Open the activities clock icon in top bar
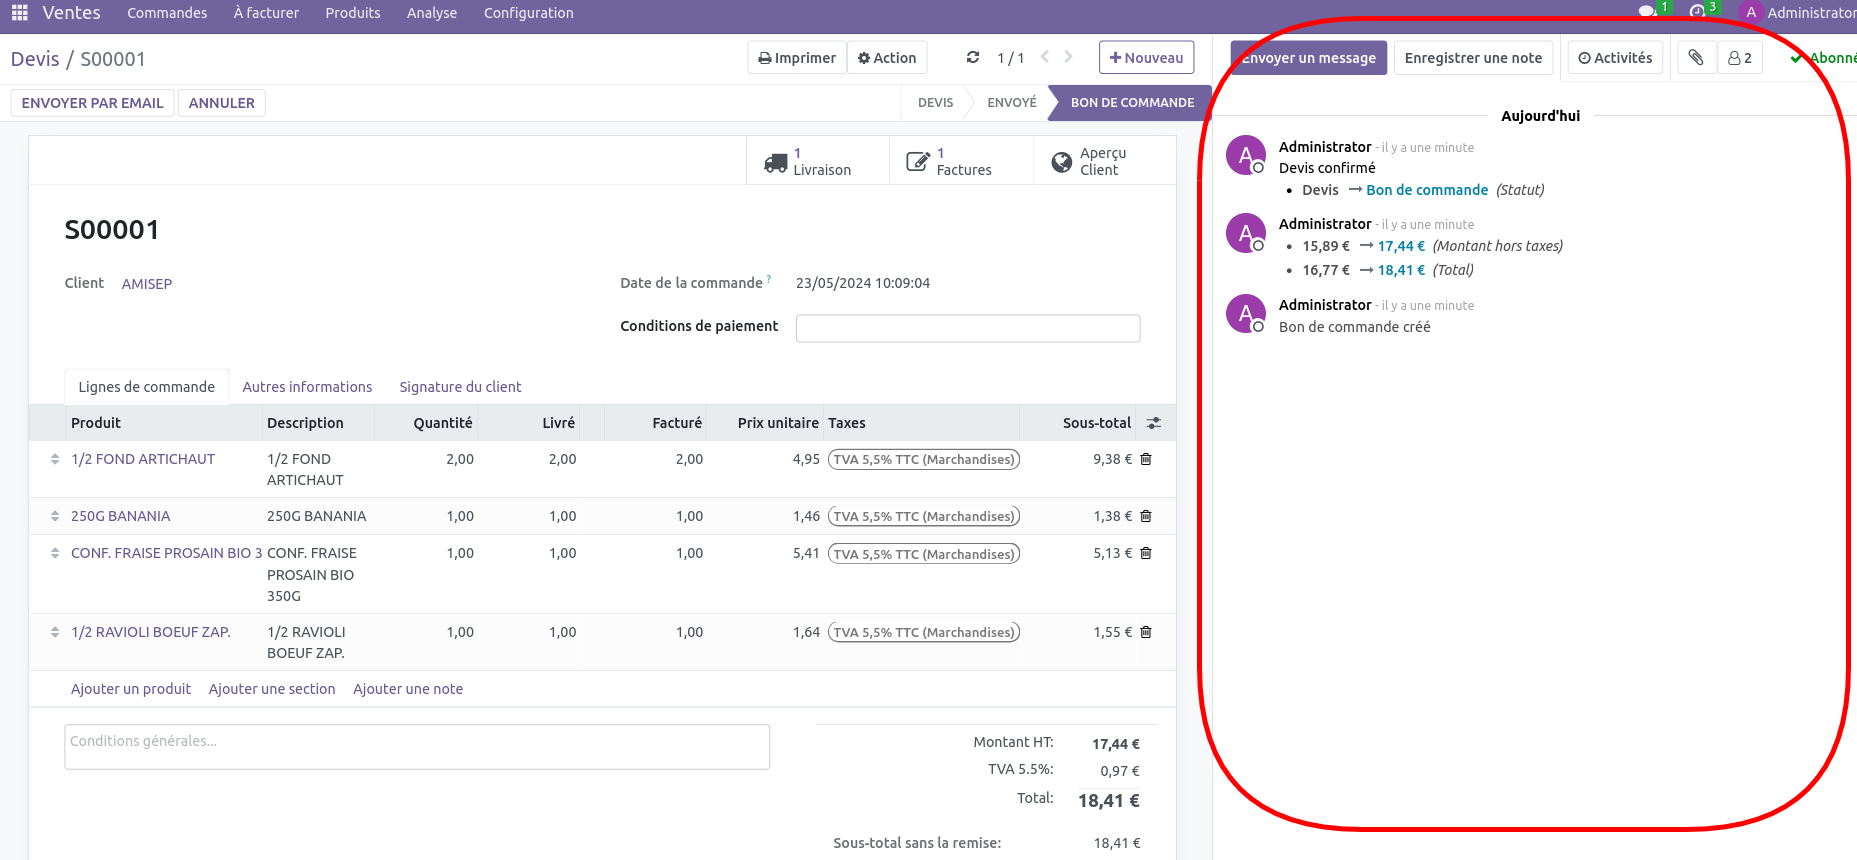Image resolution: width=1857 pixels, height=860 pixels. [x=1697, y=12]
